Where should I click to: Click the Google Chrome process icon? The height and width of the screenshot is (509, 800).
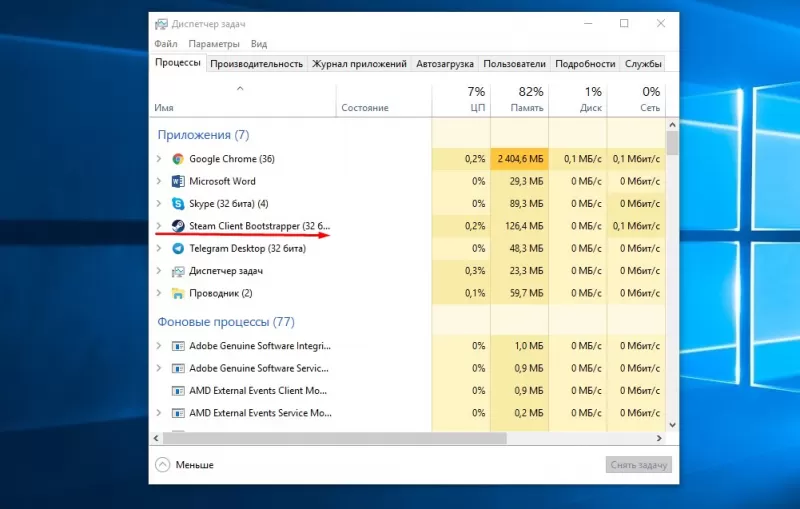[x=178, y=159]
